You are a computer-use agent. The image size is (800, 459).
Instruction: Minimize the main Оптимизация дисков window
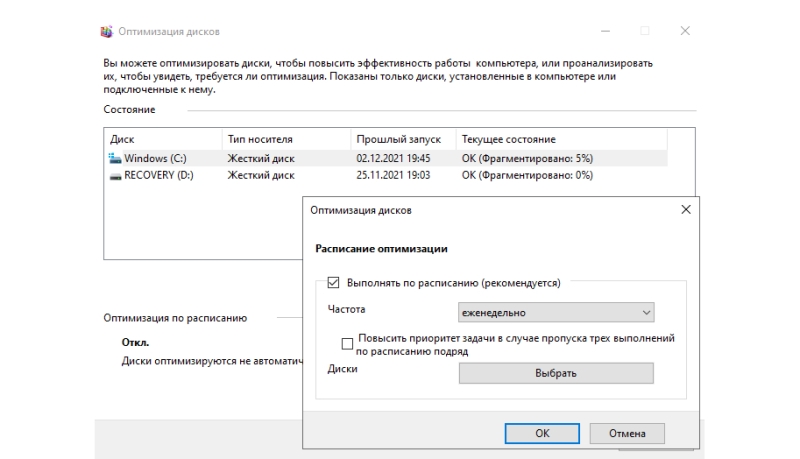(606, 31)
